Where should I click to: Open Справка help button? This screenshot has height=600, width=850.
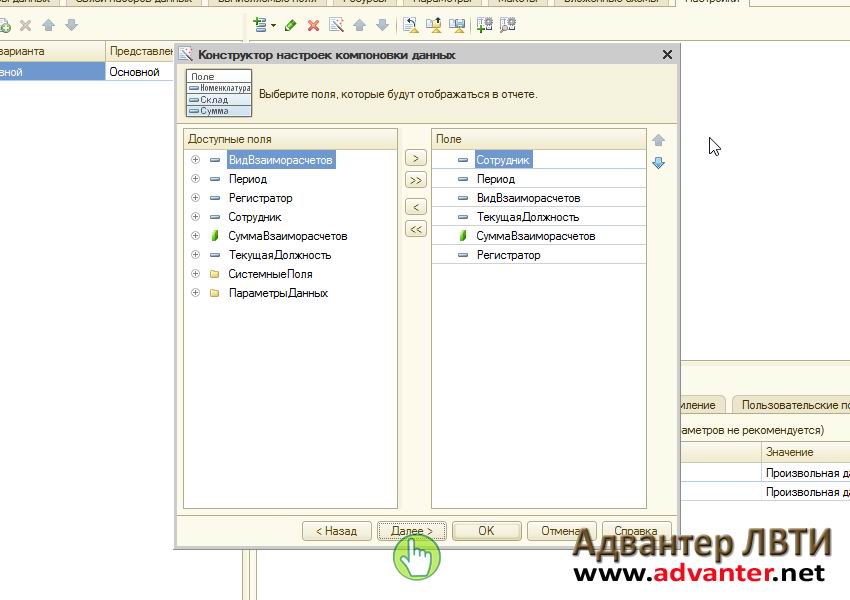coord(636,531)
